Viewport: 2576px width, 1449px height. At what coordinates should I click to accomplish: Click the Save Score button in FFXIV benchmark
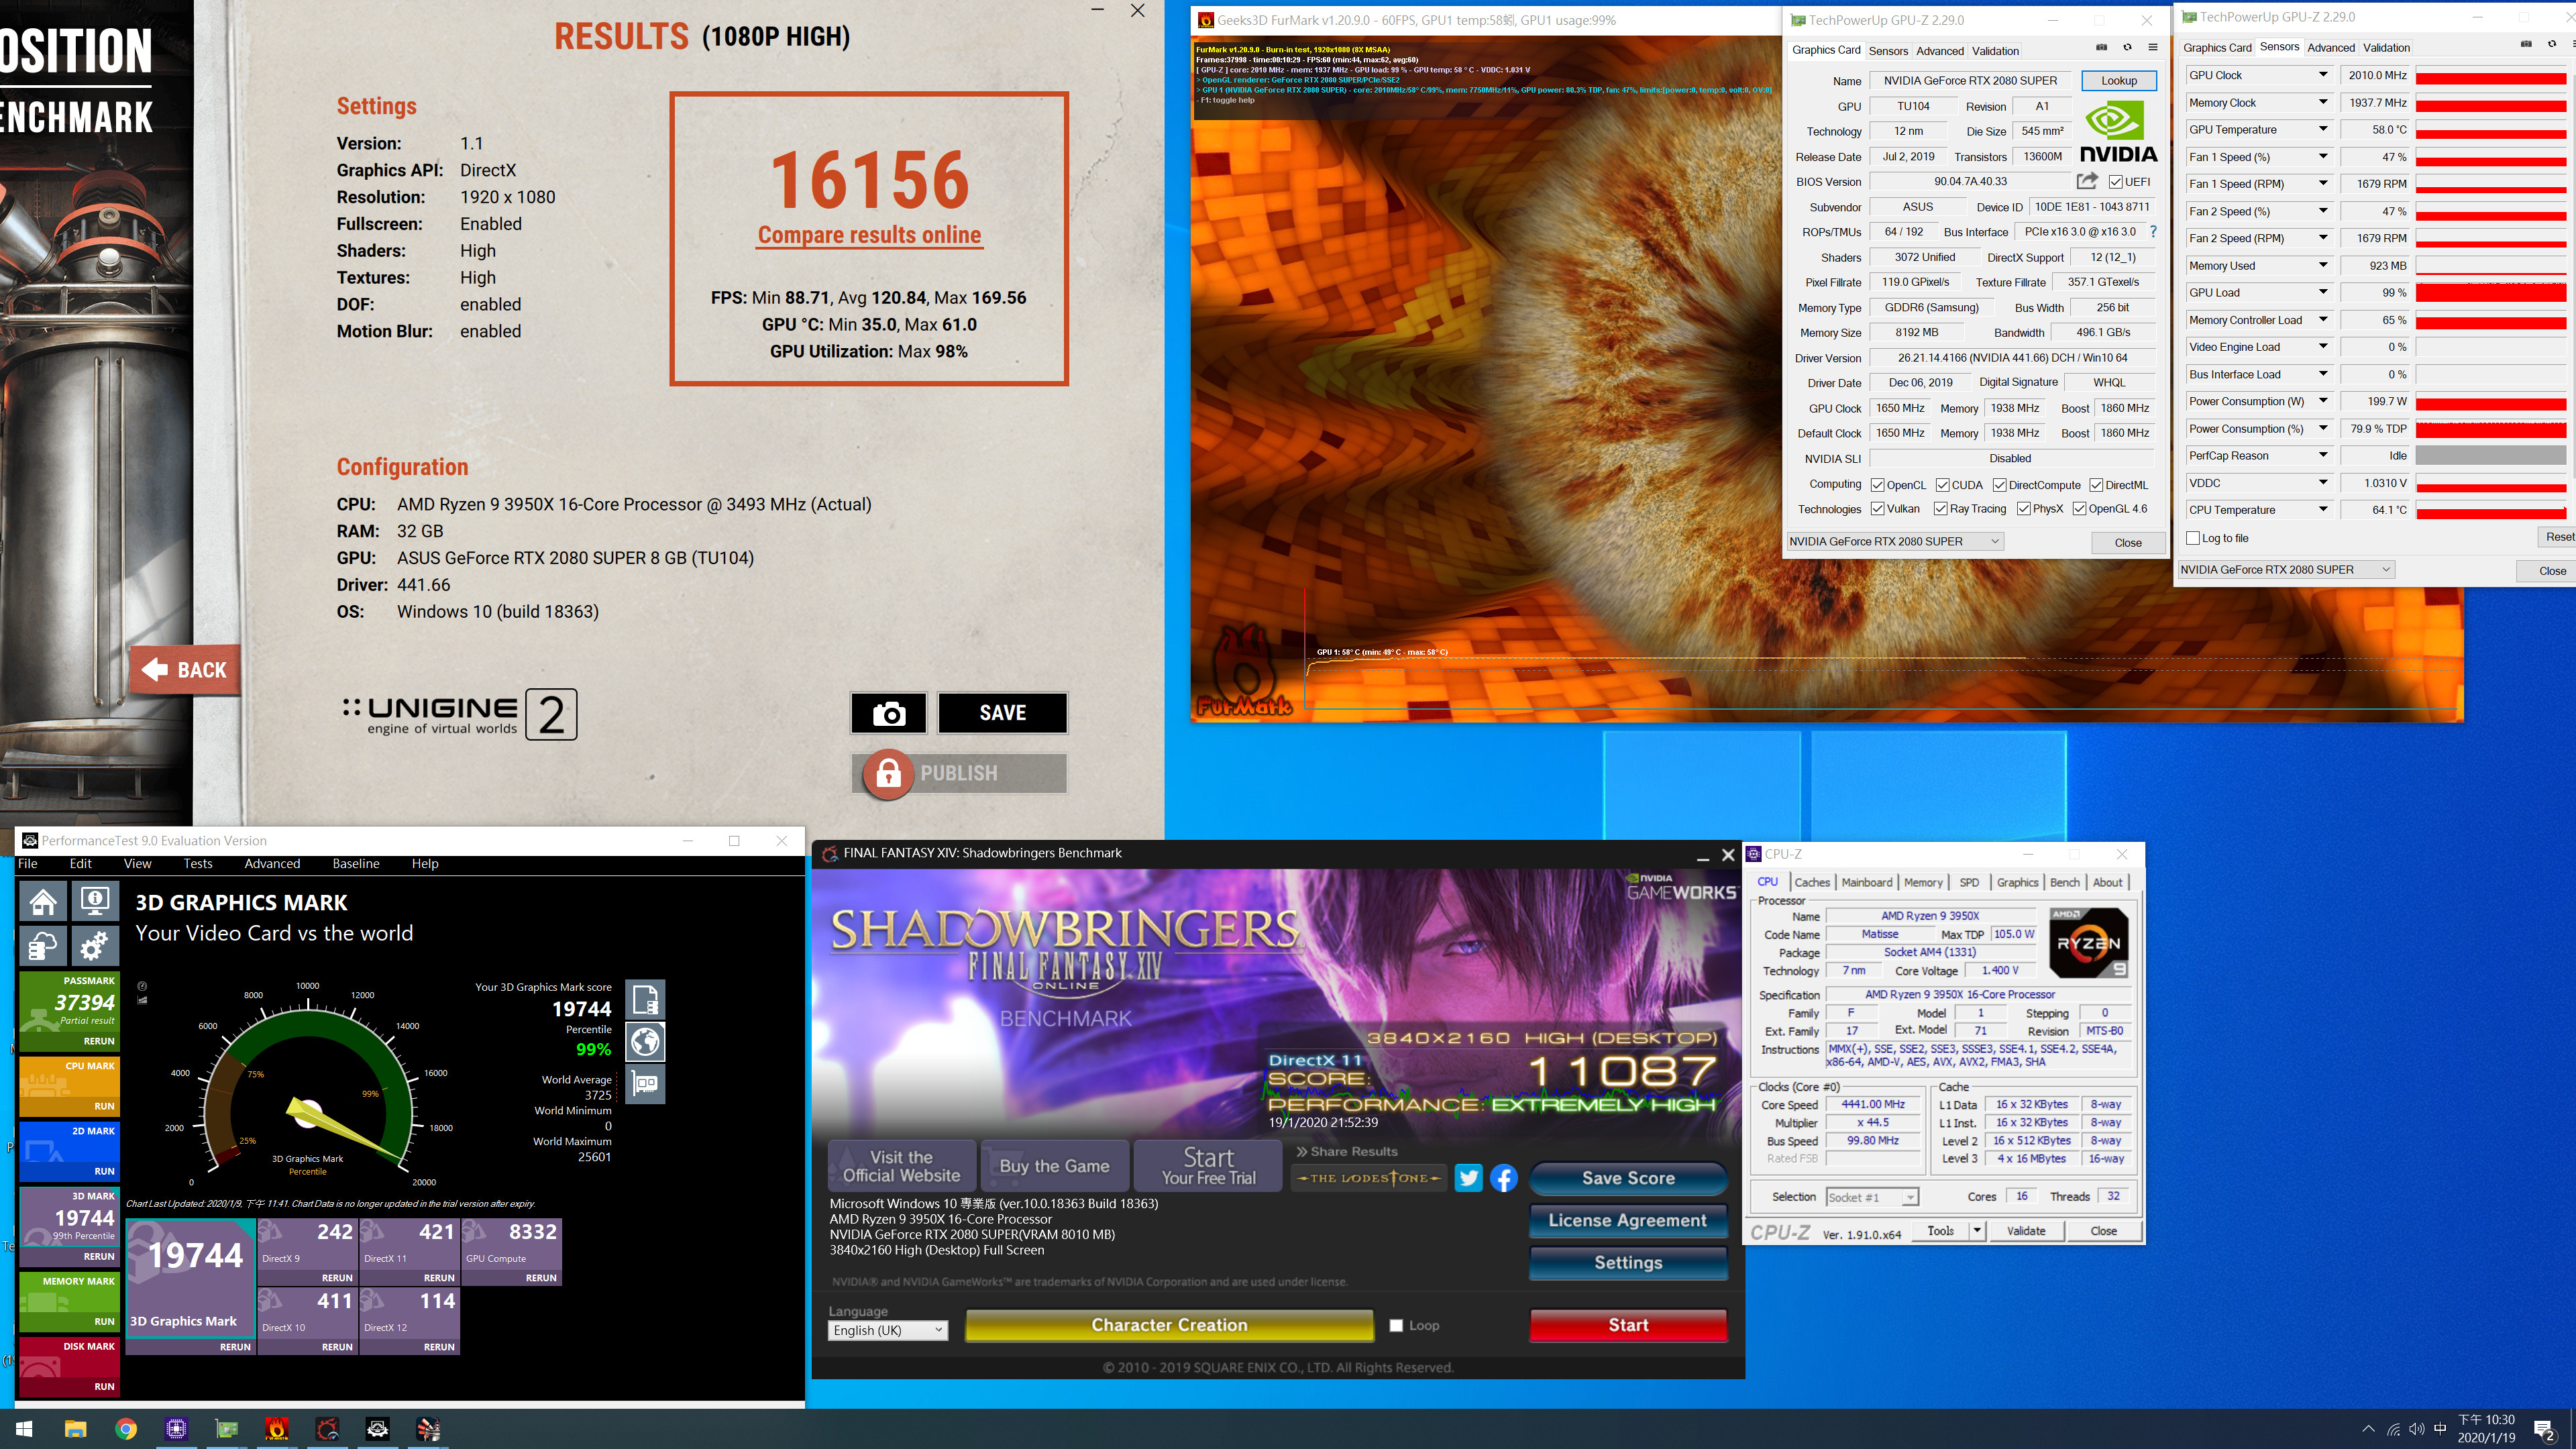(1628, 1178)
